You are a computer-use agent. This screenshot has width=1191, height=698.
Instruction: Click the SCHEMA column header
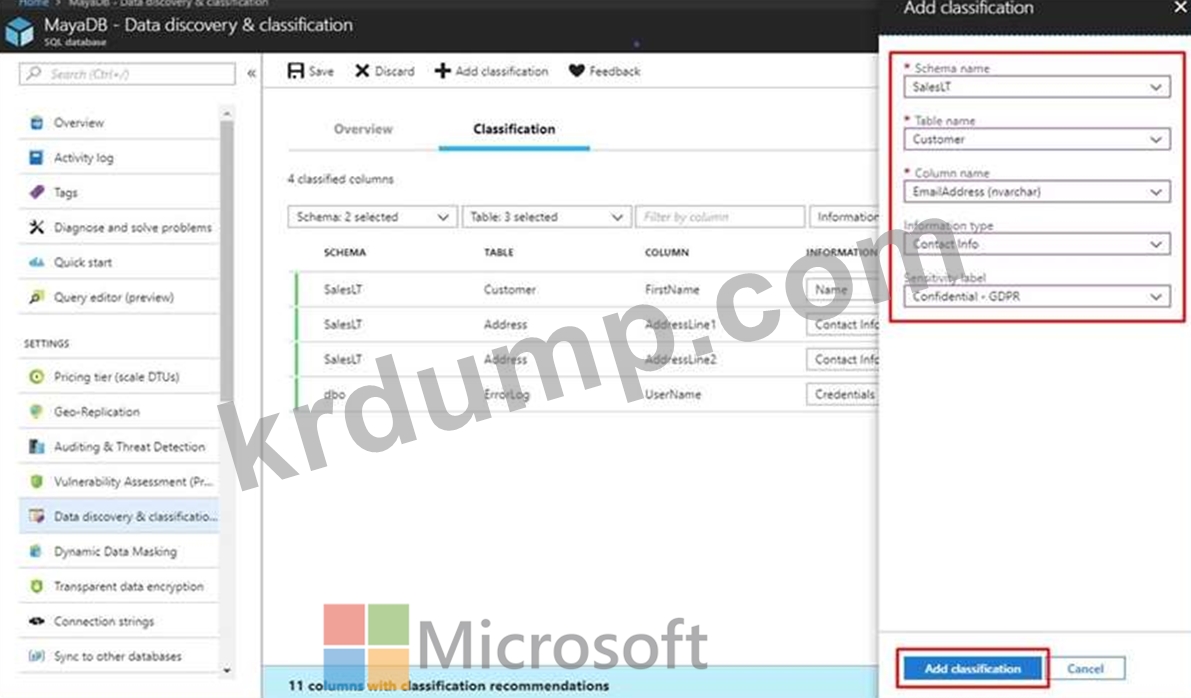pos(345,252)
